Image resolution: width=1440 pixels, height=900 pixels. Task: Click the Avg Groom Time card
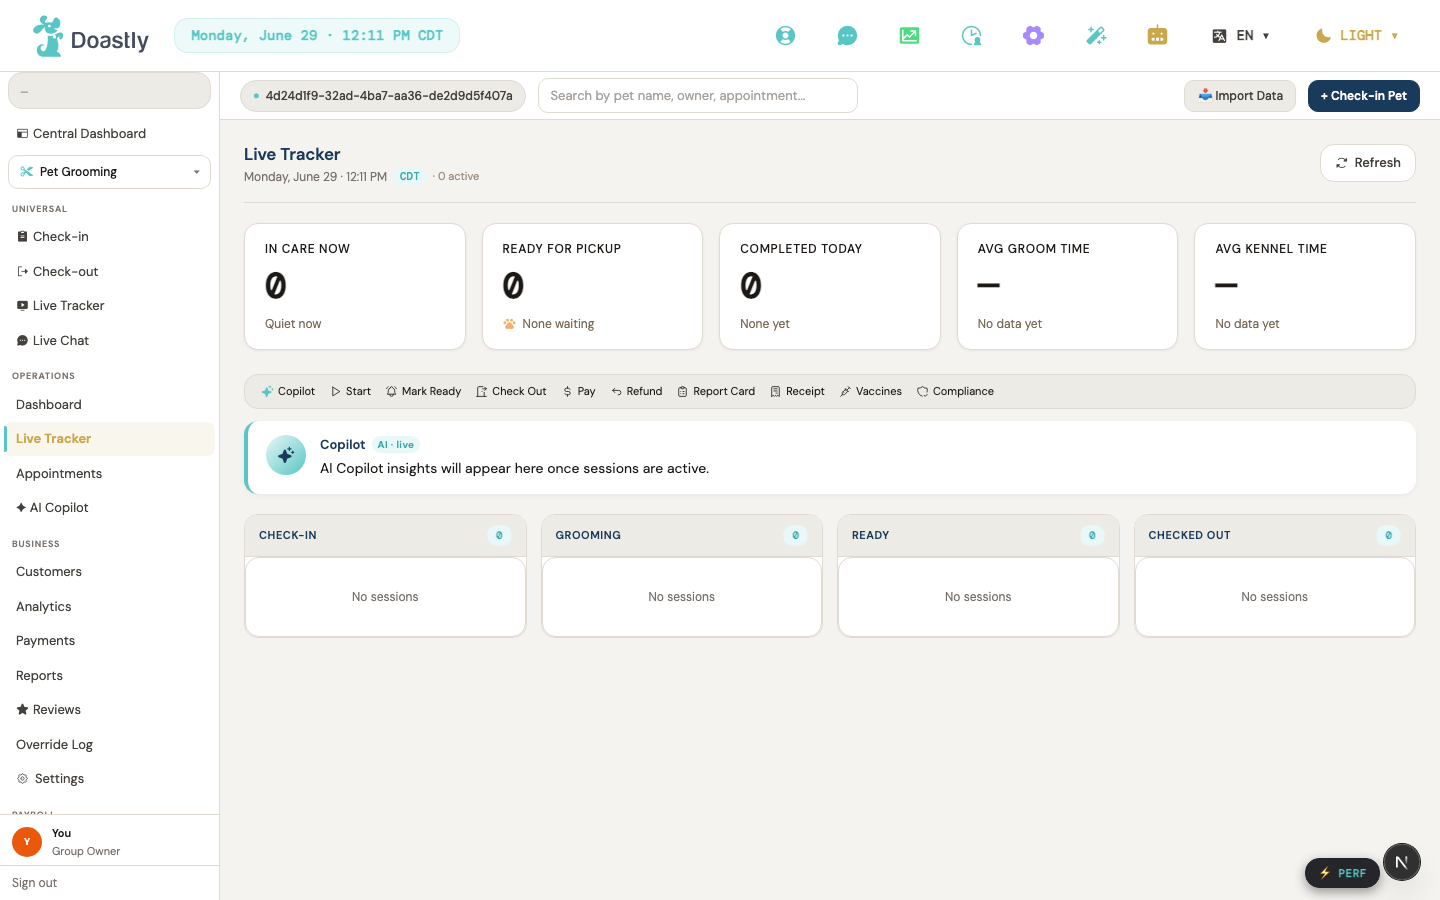[x=1068, y=287]
